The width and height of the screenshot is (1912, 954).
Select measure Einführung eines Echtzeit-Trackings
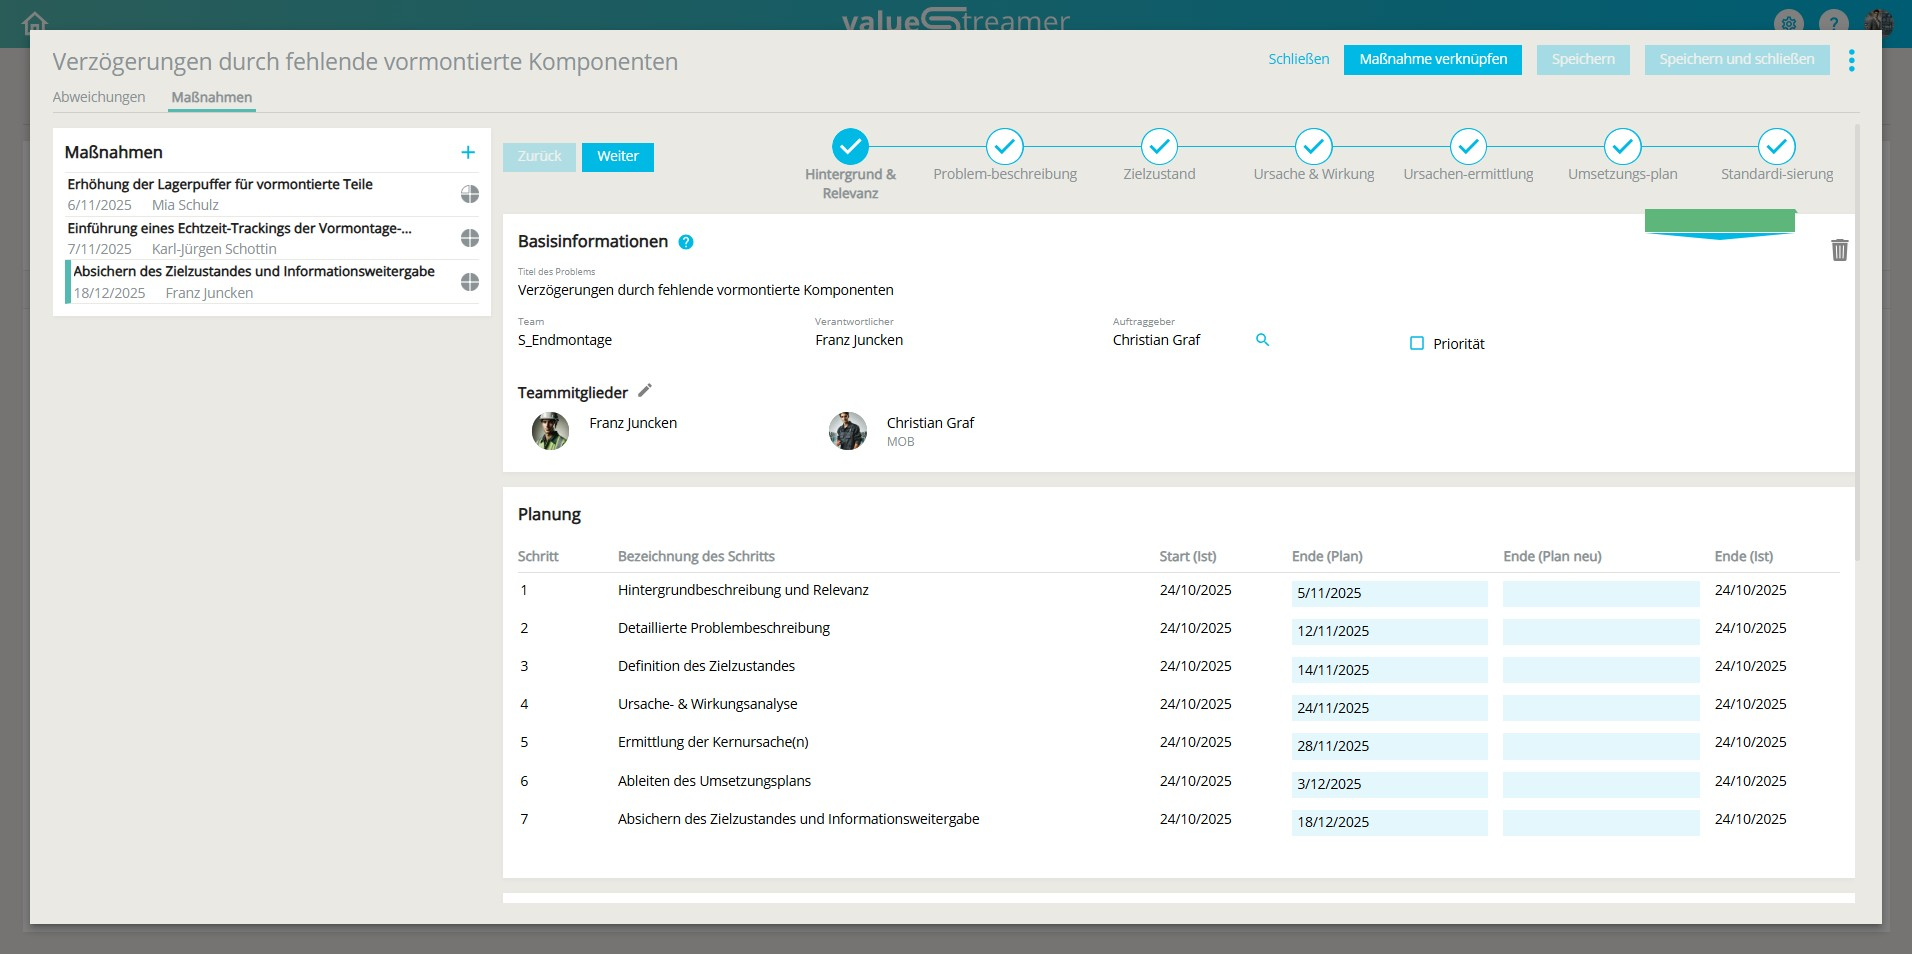[x=240, y=229]
